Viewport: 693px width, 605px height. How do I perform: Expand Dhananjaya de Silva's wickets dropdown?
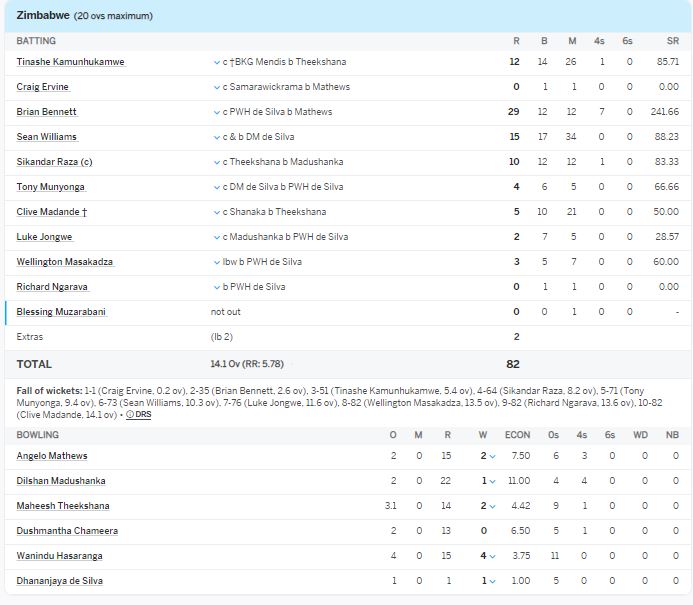coord(493,581)
